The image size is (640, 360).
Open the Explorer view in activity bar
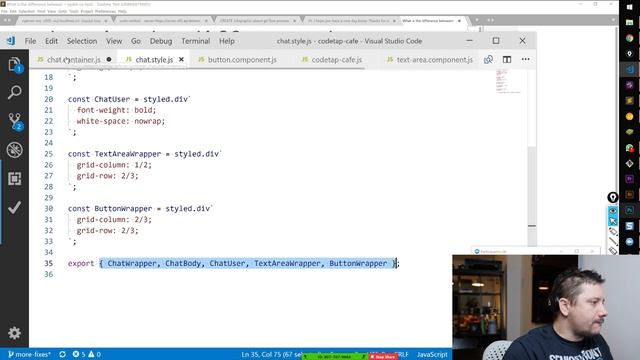pos(14,64)
